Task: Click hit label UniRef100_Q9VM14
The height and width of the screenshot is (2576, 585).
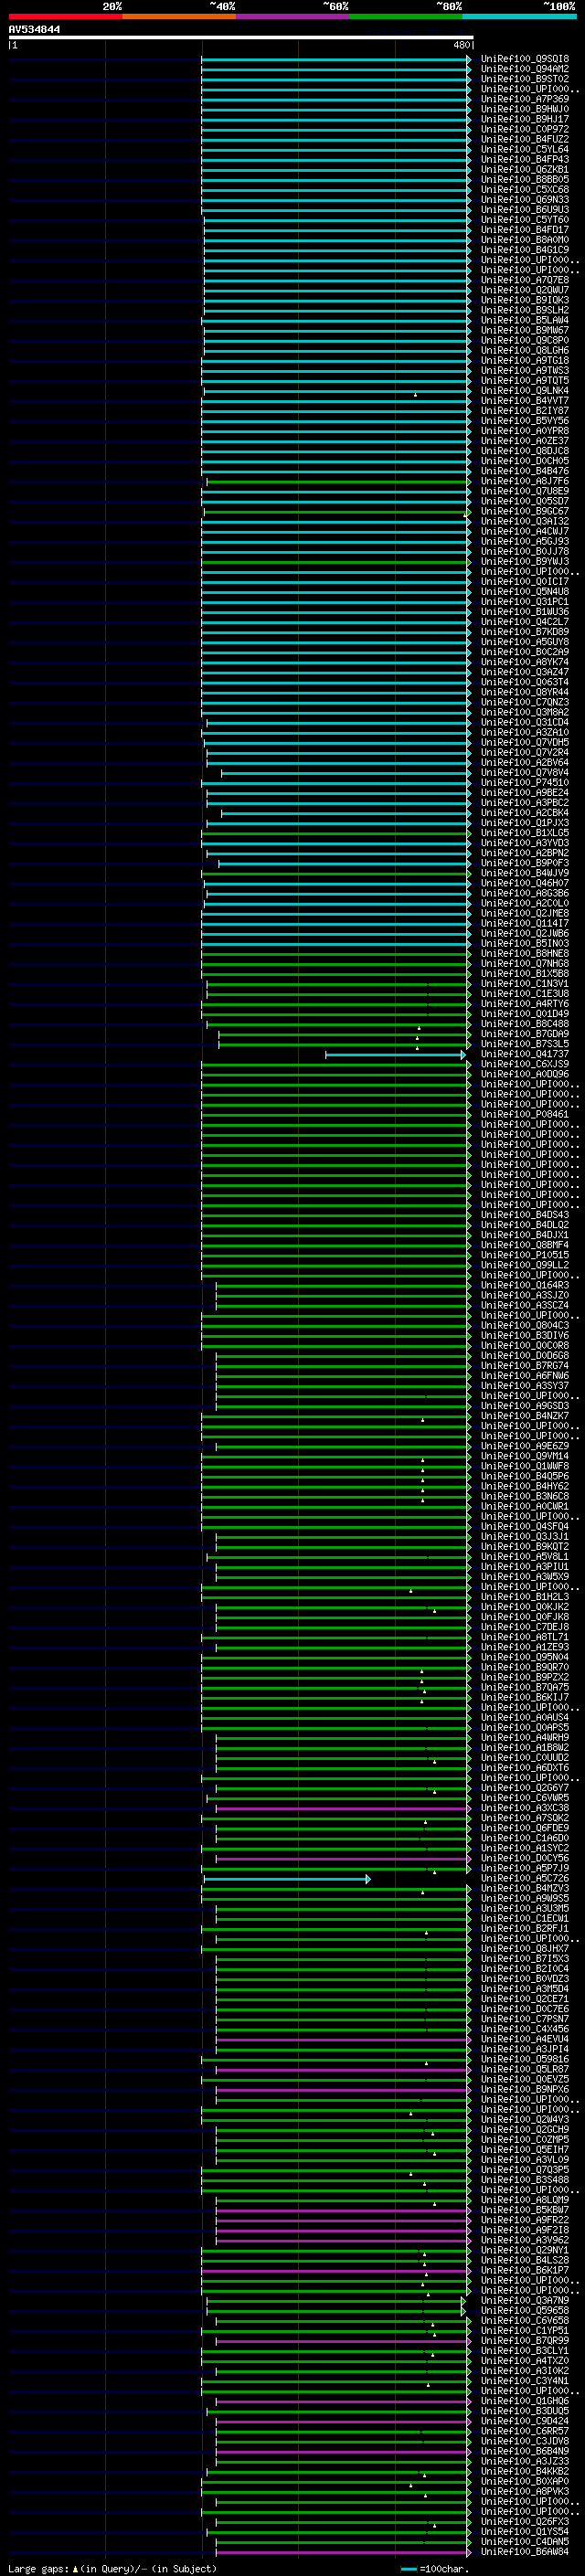Action: tap(525, 1456)
